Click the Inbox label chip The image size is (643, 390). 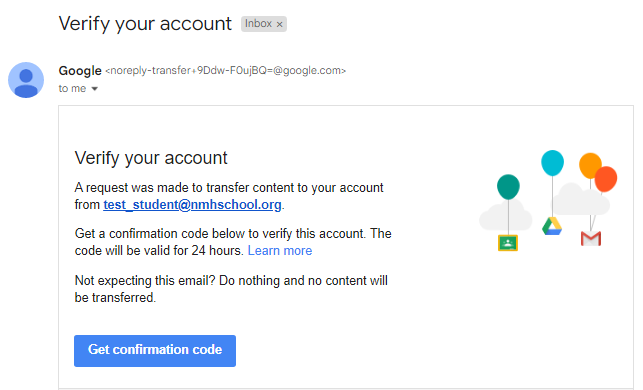click(x=264, y=24)
